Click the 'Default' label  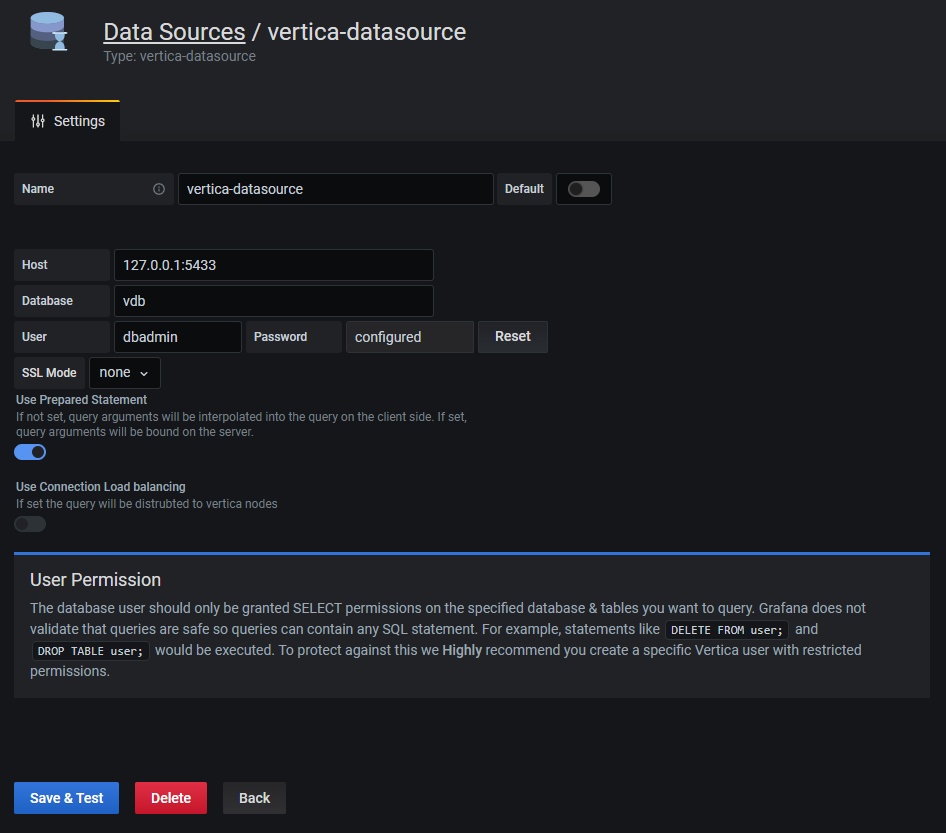tap(524, 189)
